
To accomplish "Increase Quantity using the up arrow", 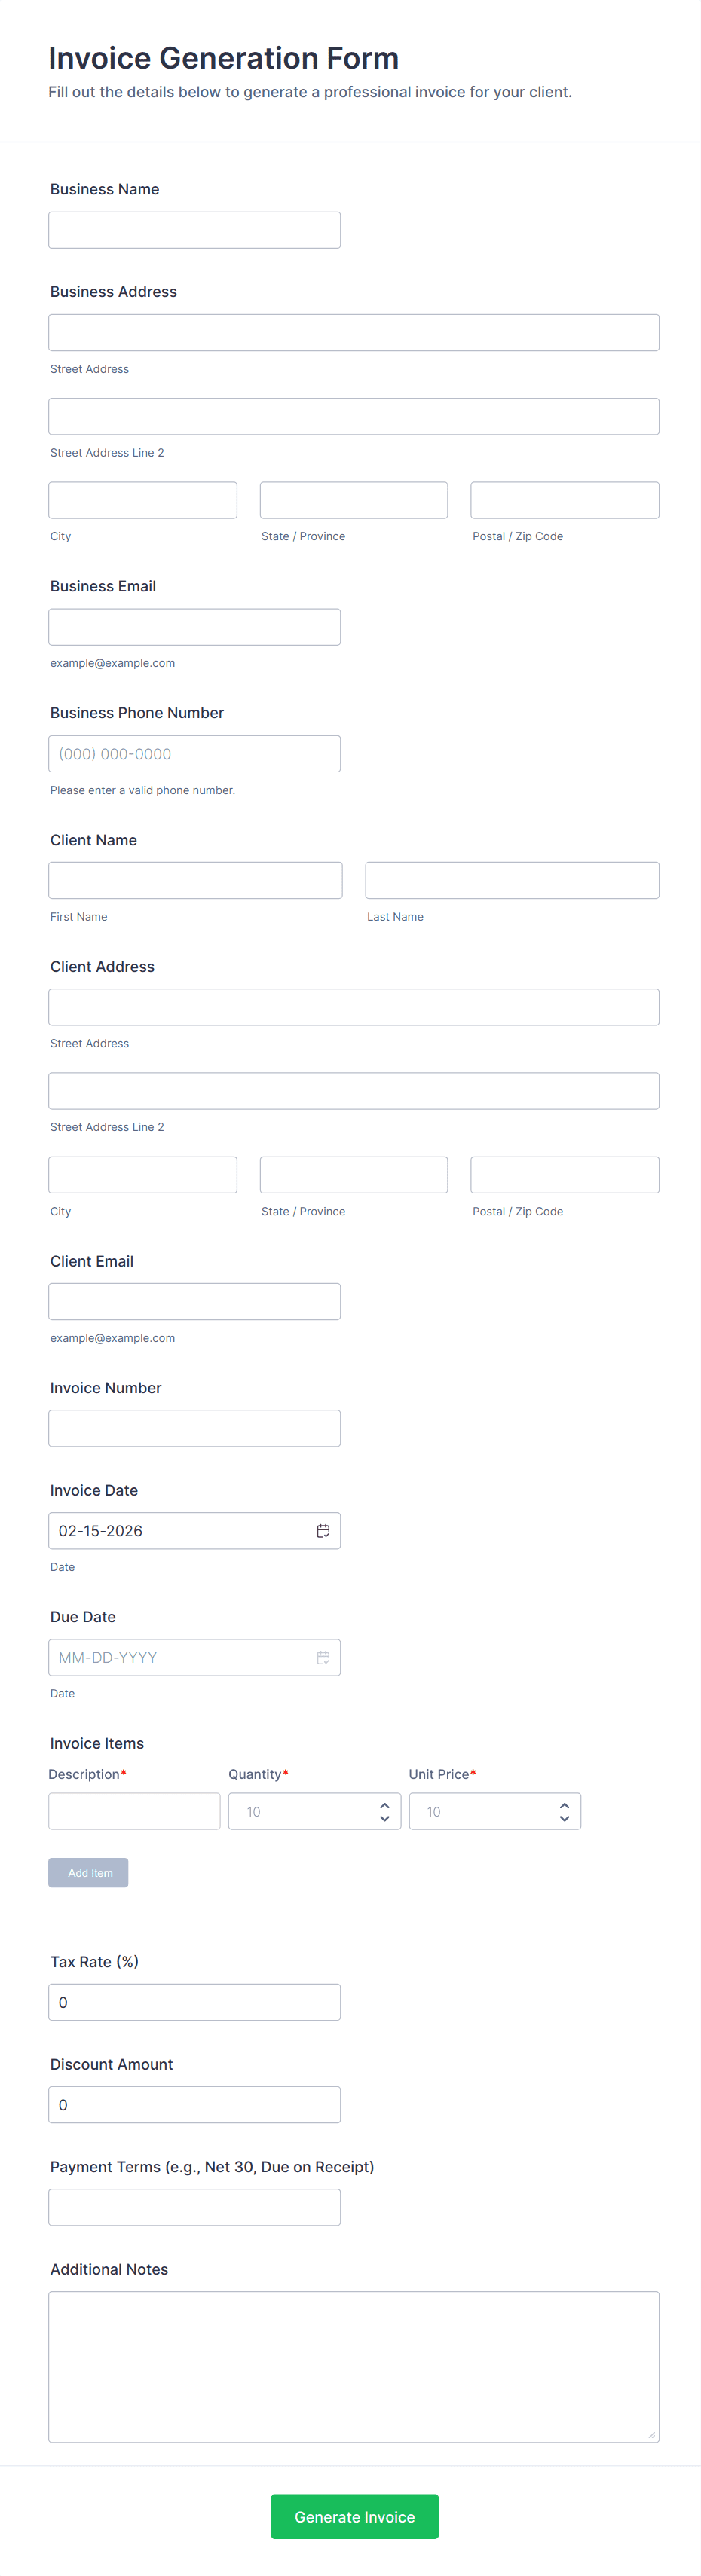I will click(x=385, y=1804).
